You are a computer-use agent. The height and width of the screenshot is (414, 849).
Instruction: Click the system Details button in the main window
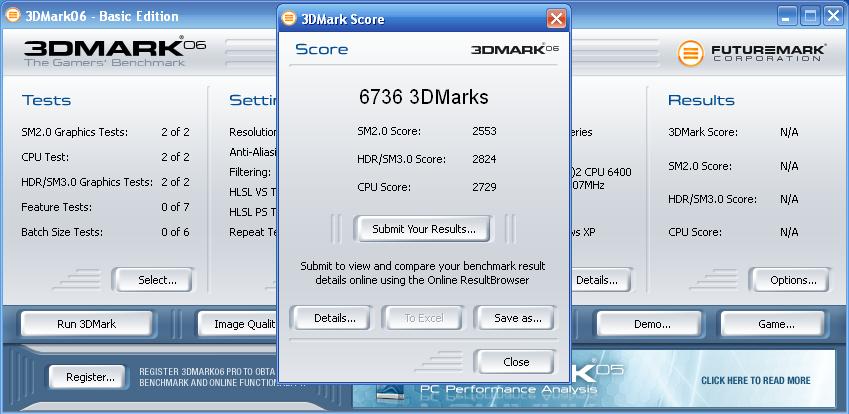coord(600,280)
